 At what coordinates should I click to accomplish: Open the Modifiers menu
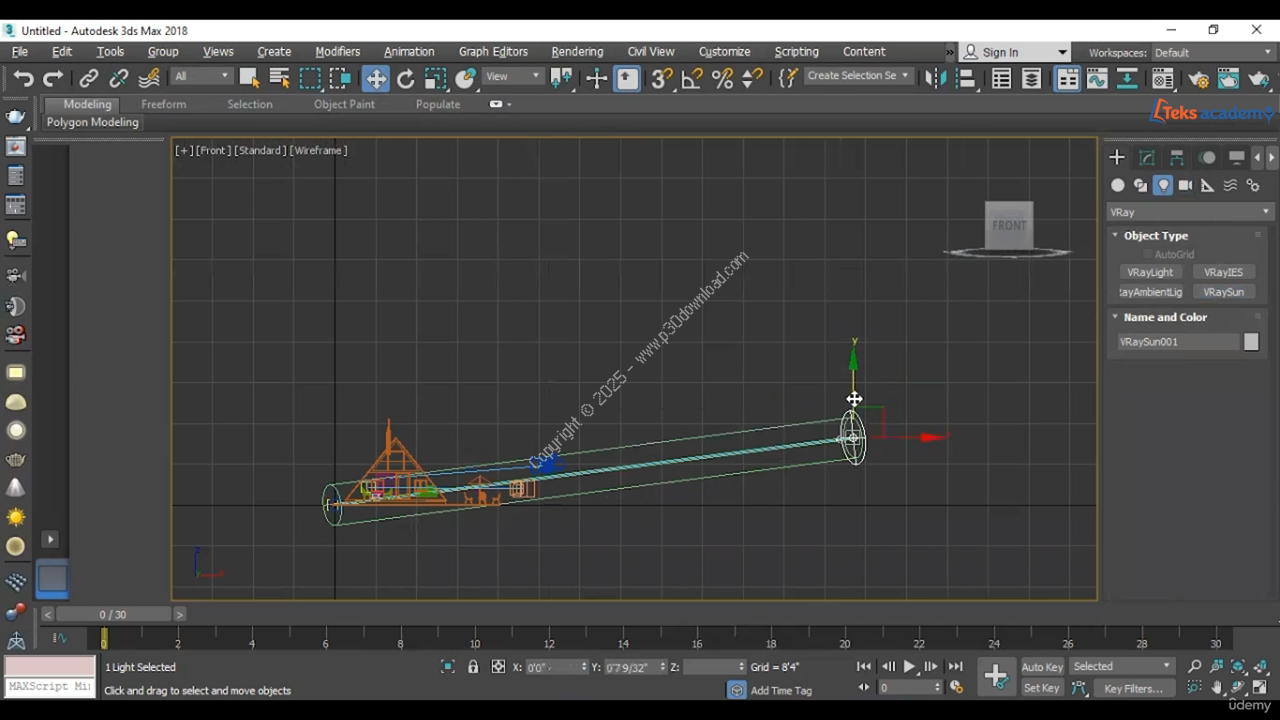coord(337,52)
